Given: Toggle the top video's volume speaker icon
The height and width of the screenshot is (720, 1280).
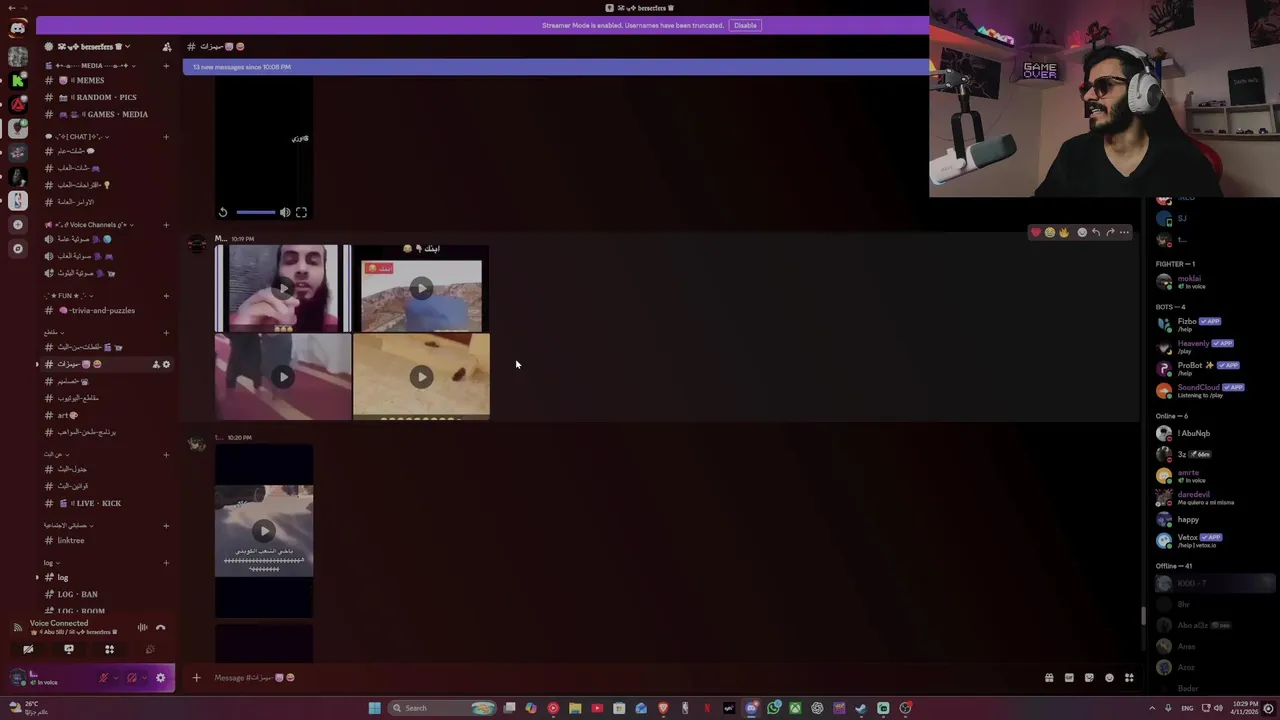Looking at the screenshot, I should click(x=285, y=212).
